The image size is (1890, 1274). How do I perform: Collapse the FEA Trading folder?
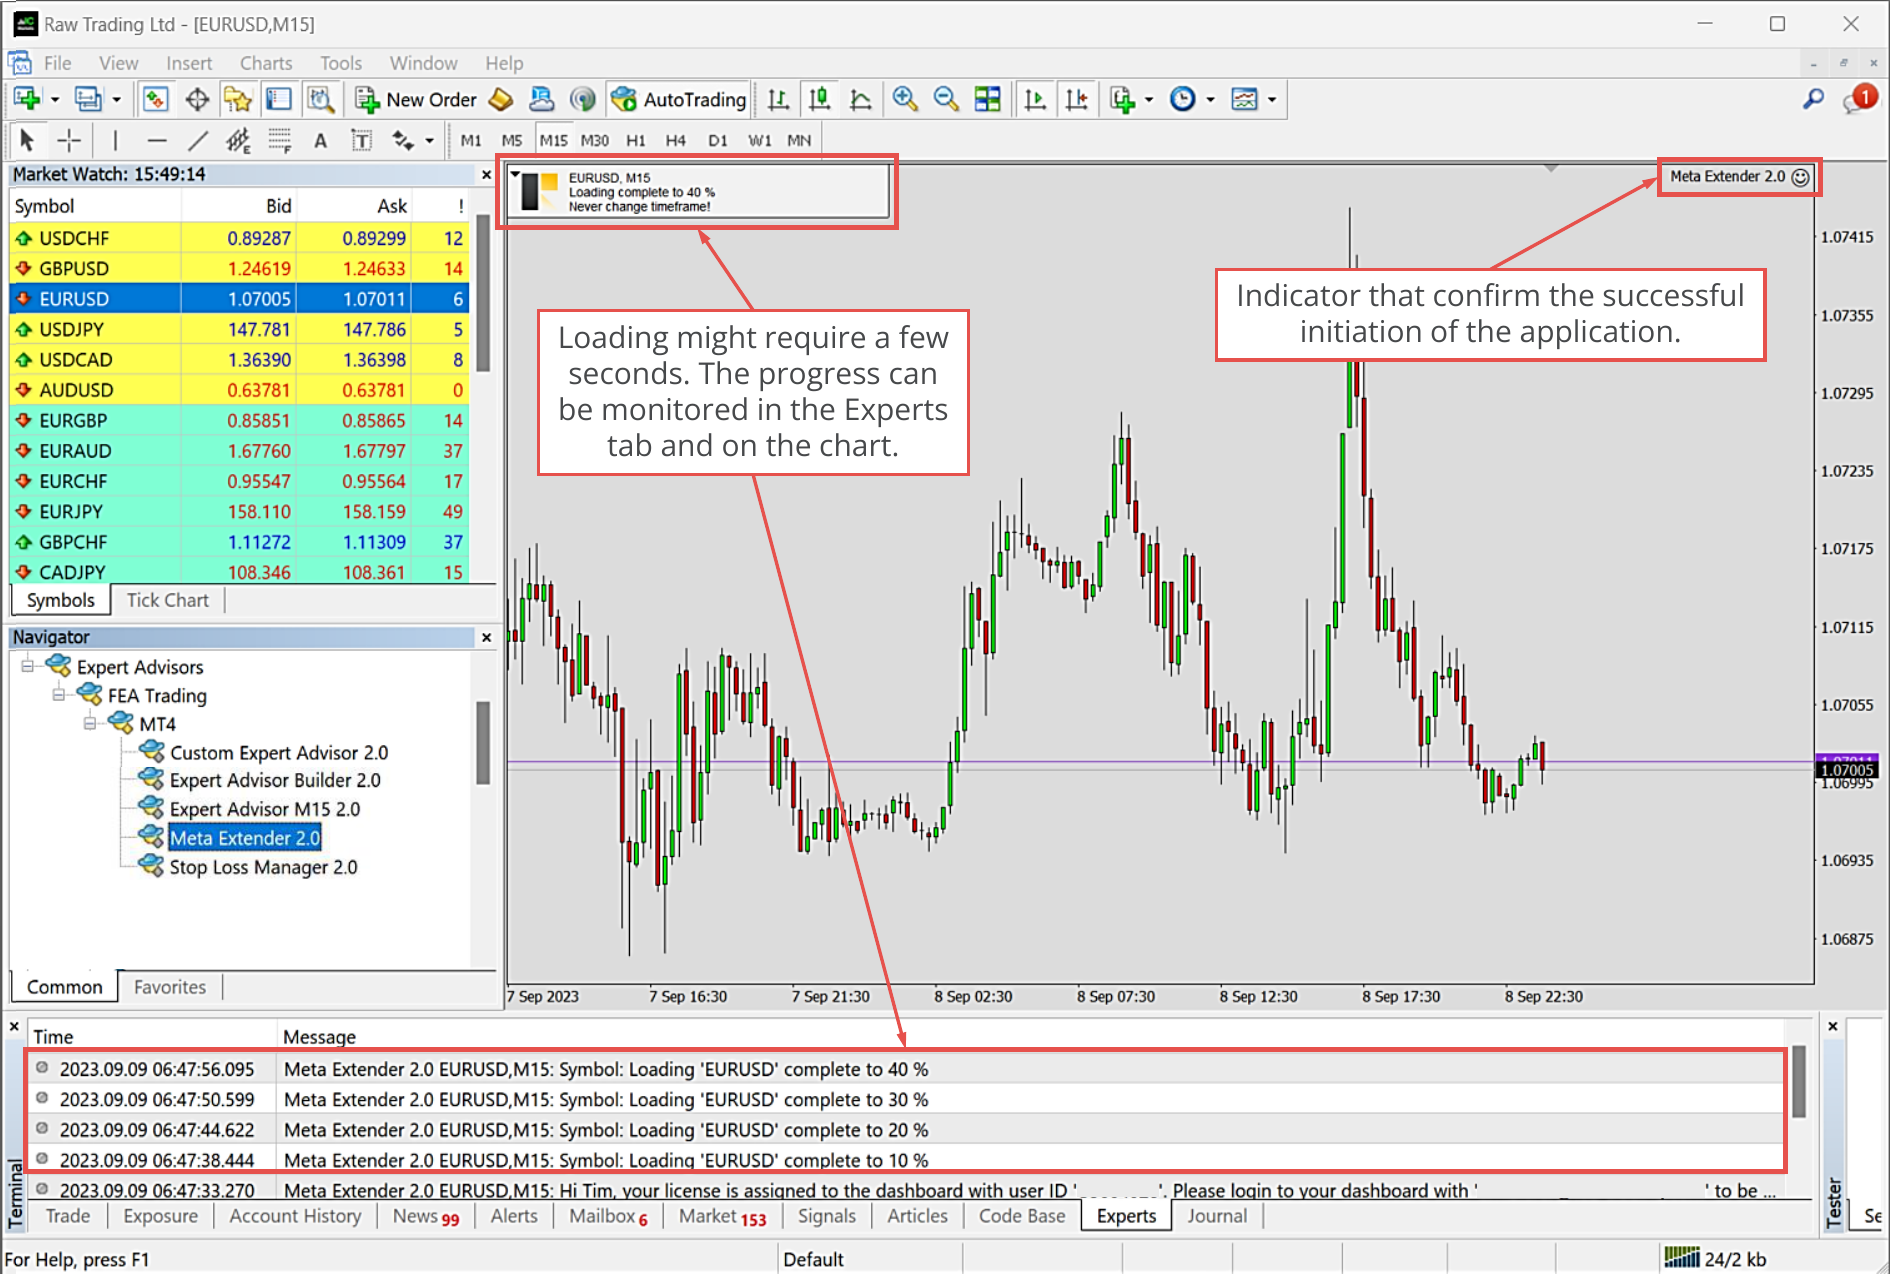[58, 694]
